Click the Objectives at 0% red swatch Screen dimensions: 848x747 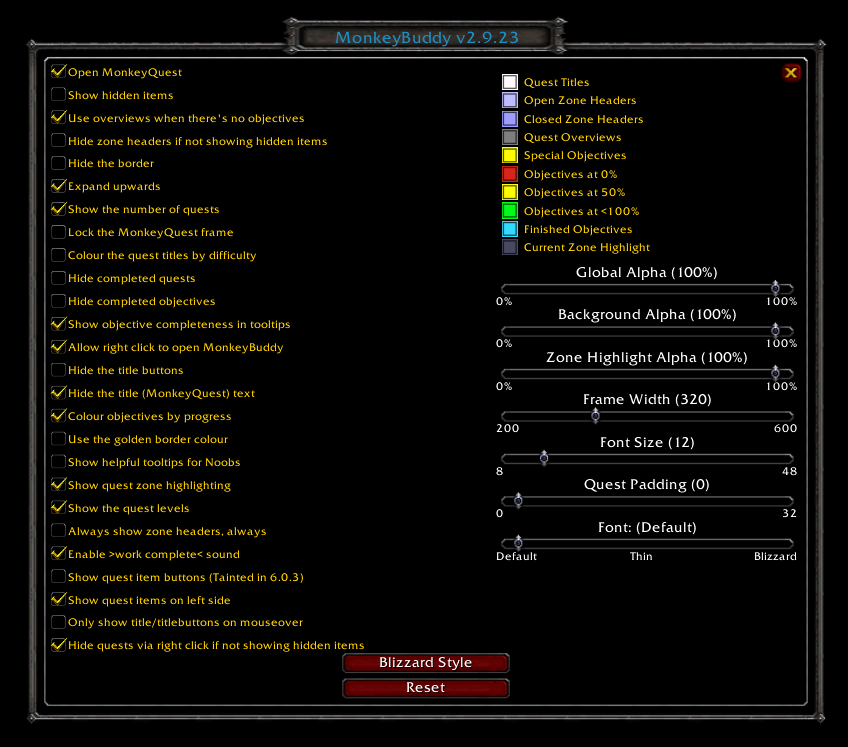[510, 174]
